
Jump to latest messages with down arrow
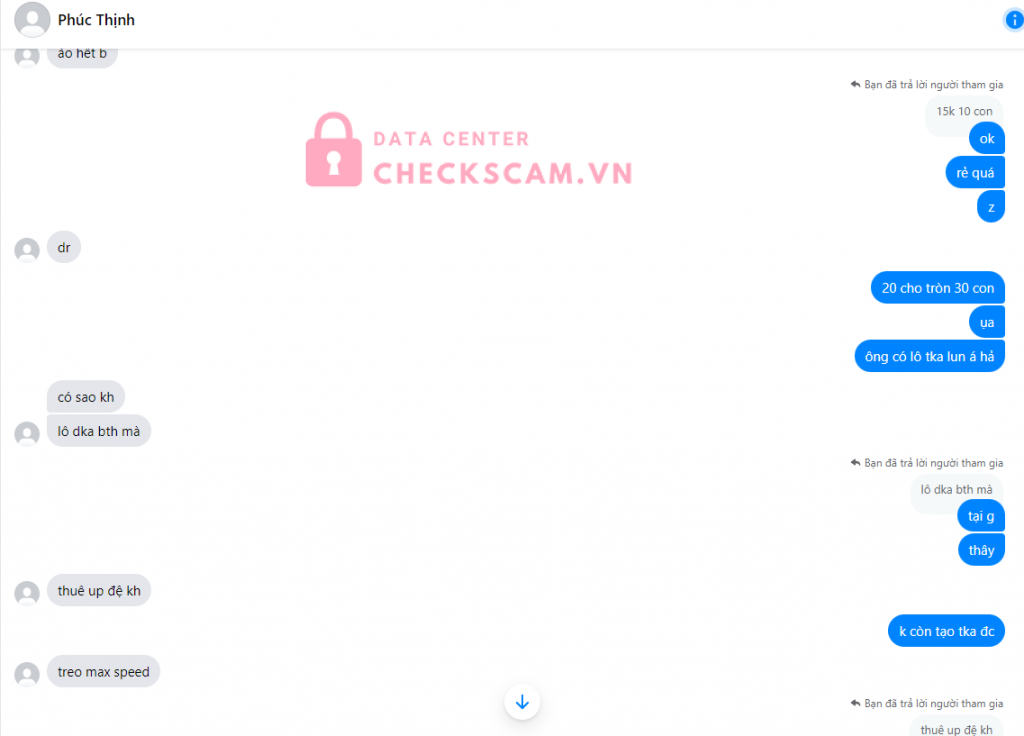(x=522, y=702)
